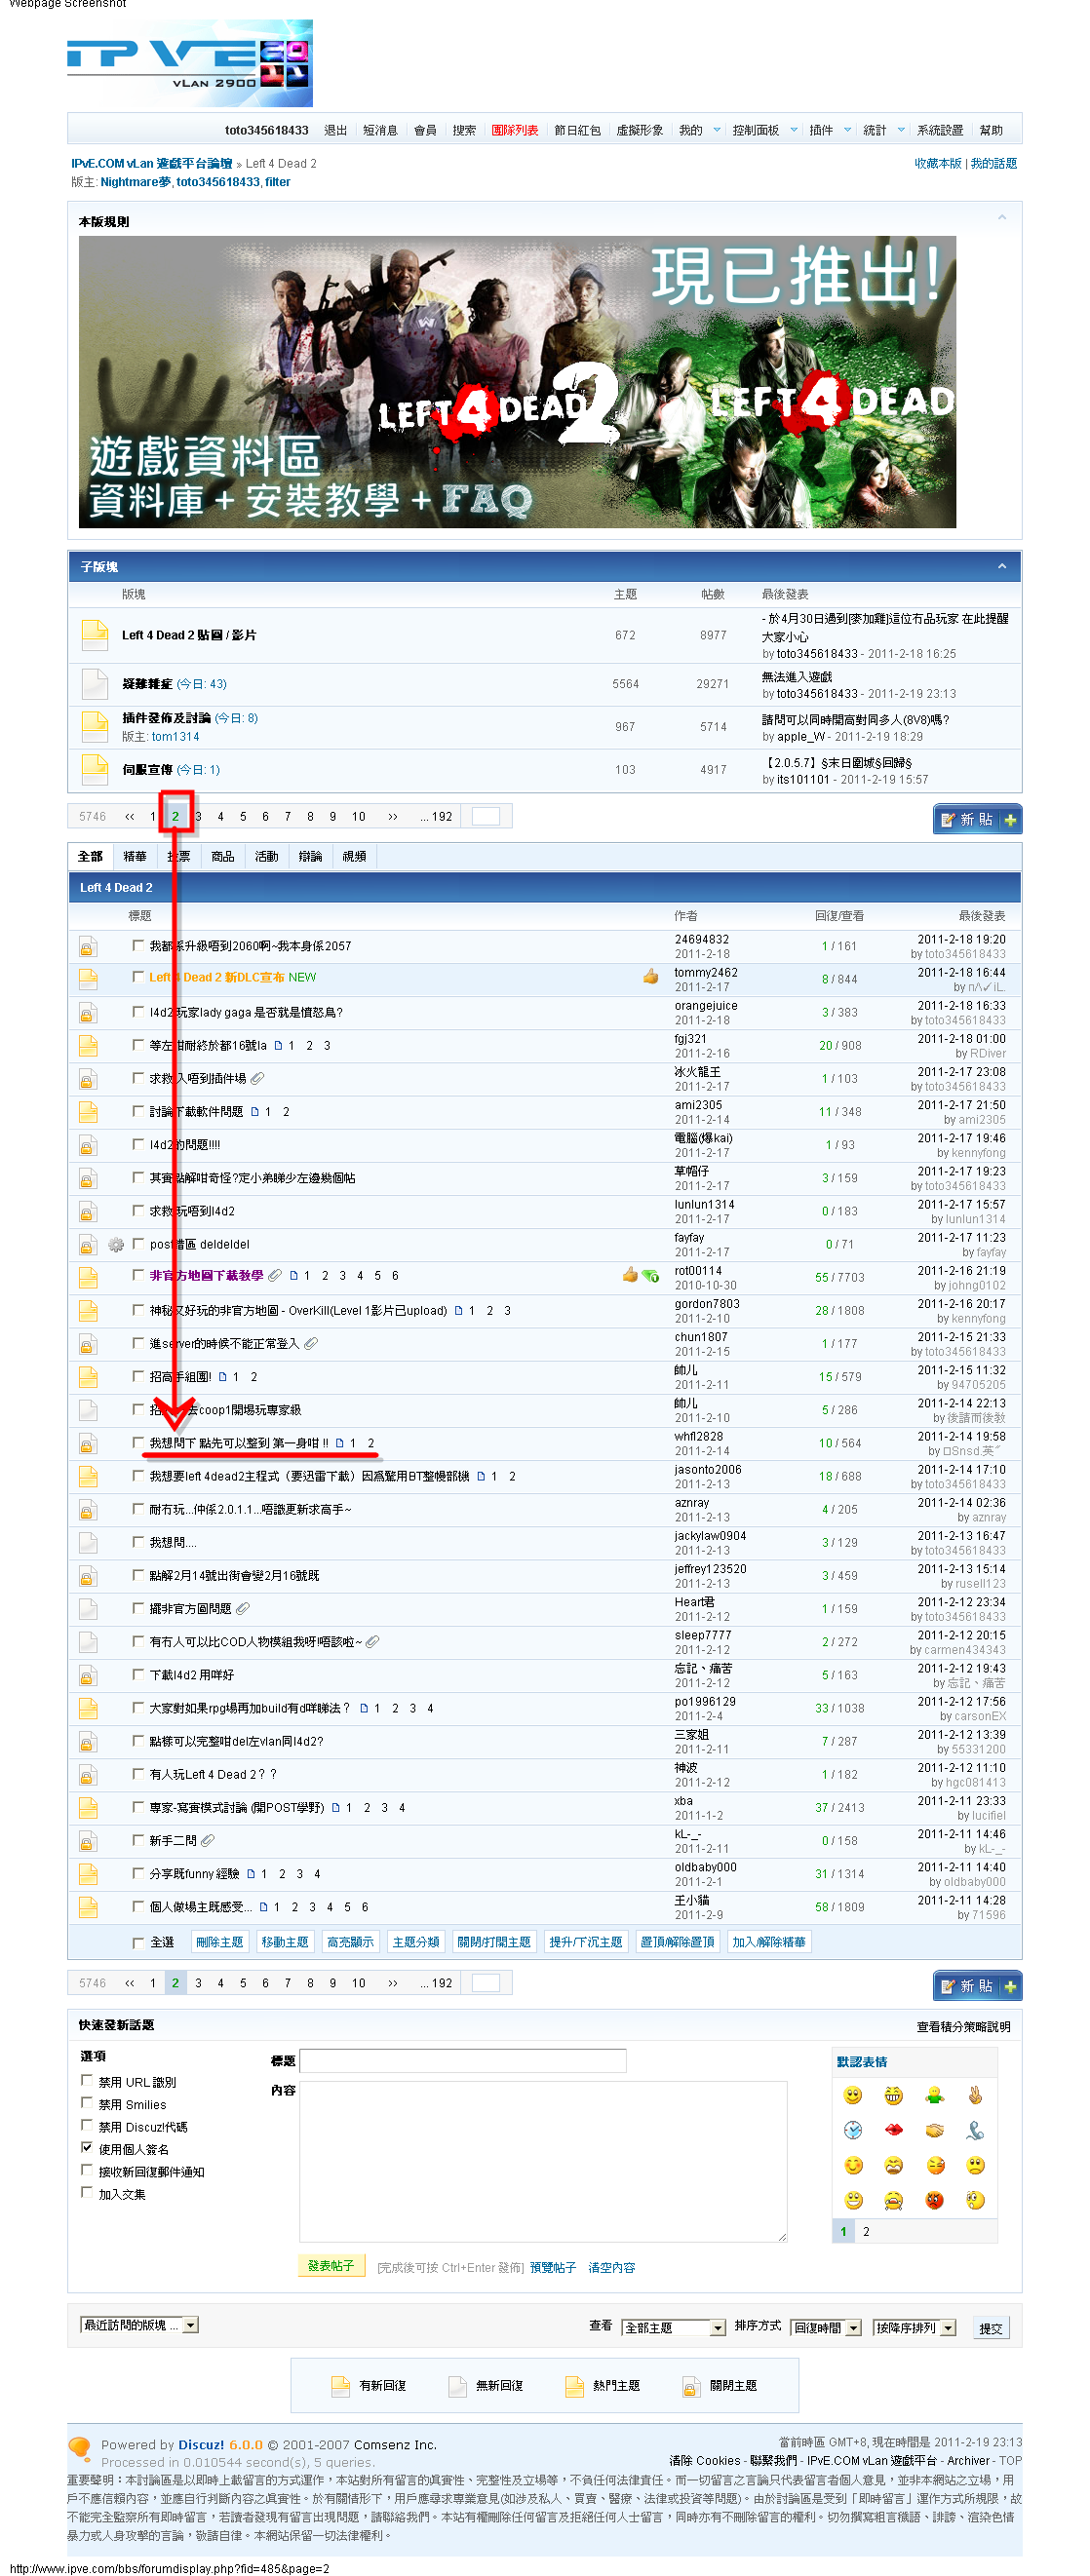Click the 熱門主題 legend folder icon
The image size is (1090, 2576).
pos(574,2386)
